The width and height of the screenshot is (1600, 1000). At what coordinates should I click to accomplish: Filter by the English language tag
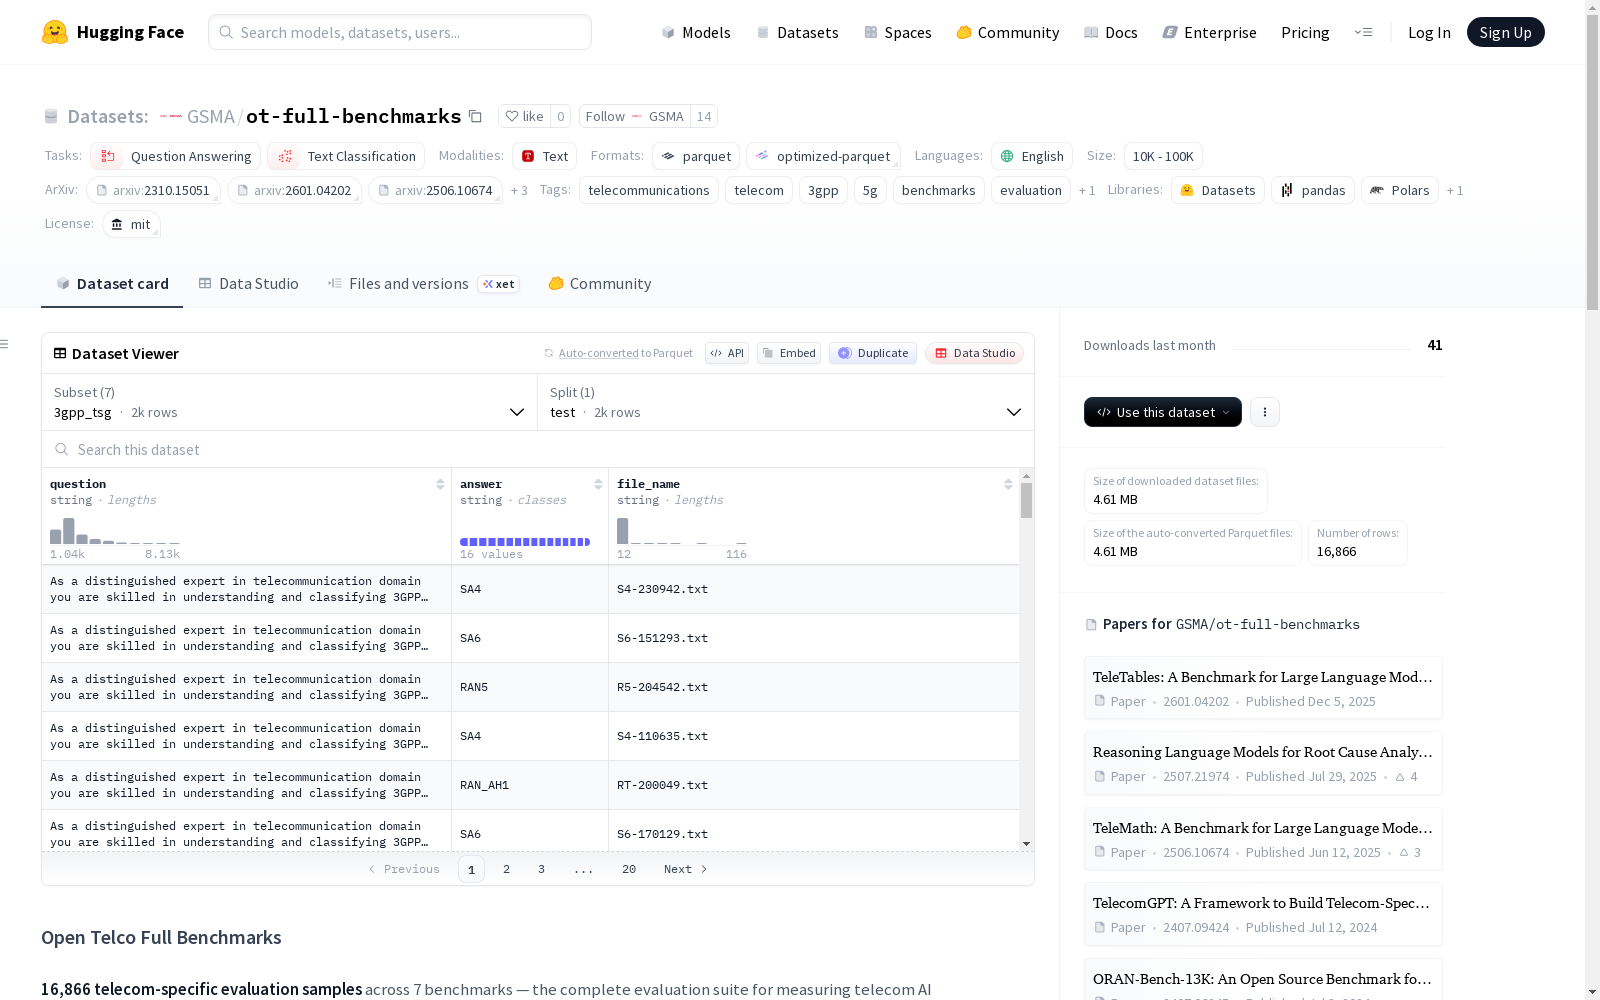tap(1032, 156)
